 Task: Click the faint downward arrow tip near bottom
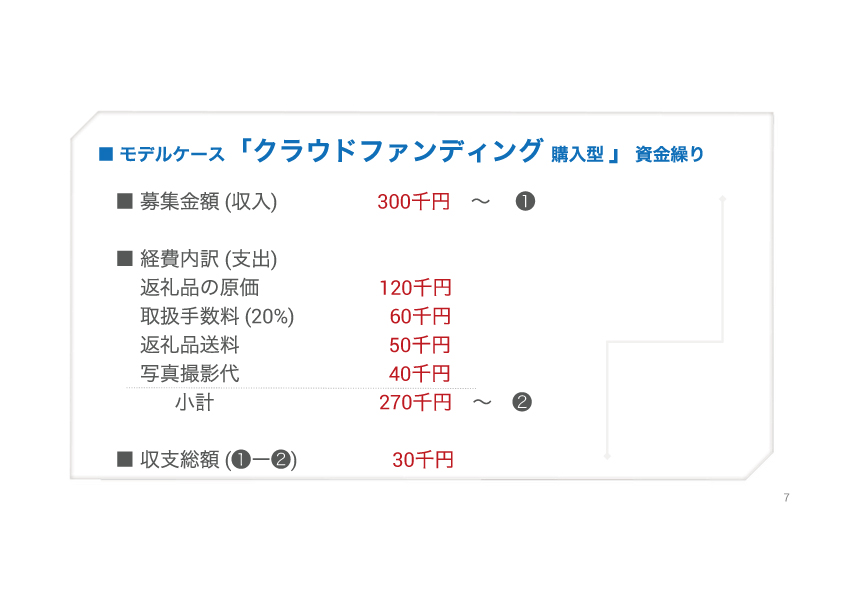[x=607, y=455]
